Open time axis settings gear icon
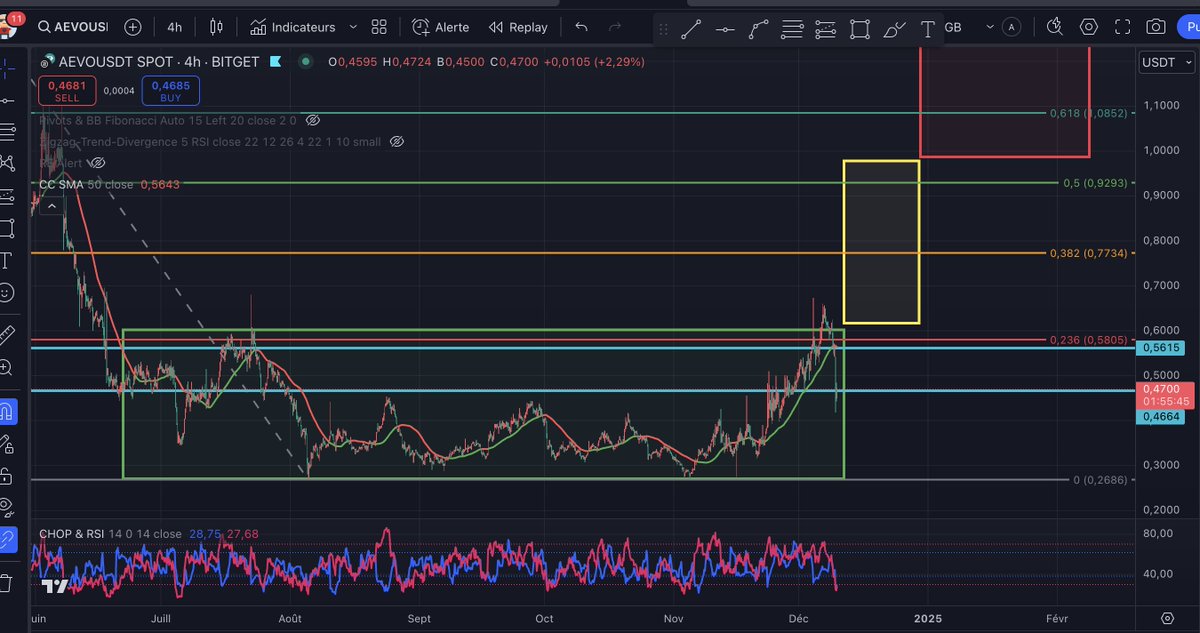The width and height of the screenshot is (1200, 633). coord(1166,619)
